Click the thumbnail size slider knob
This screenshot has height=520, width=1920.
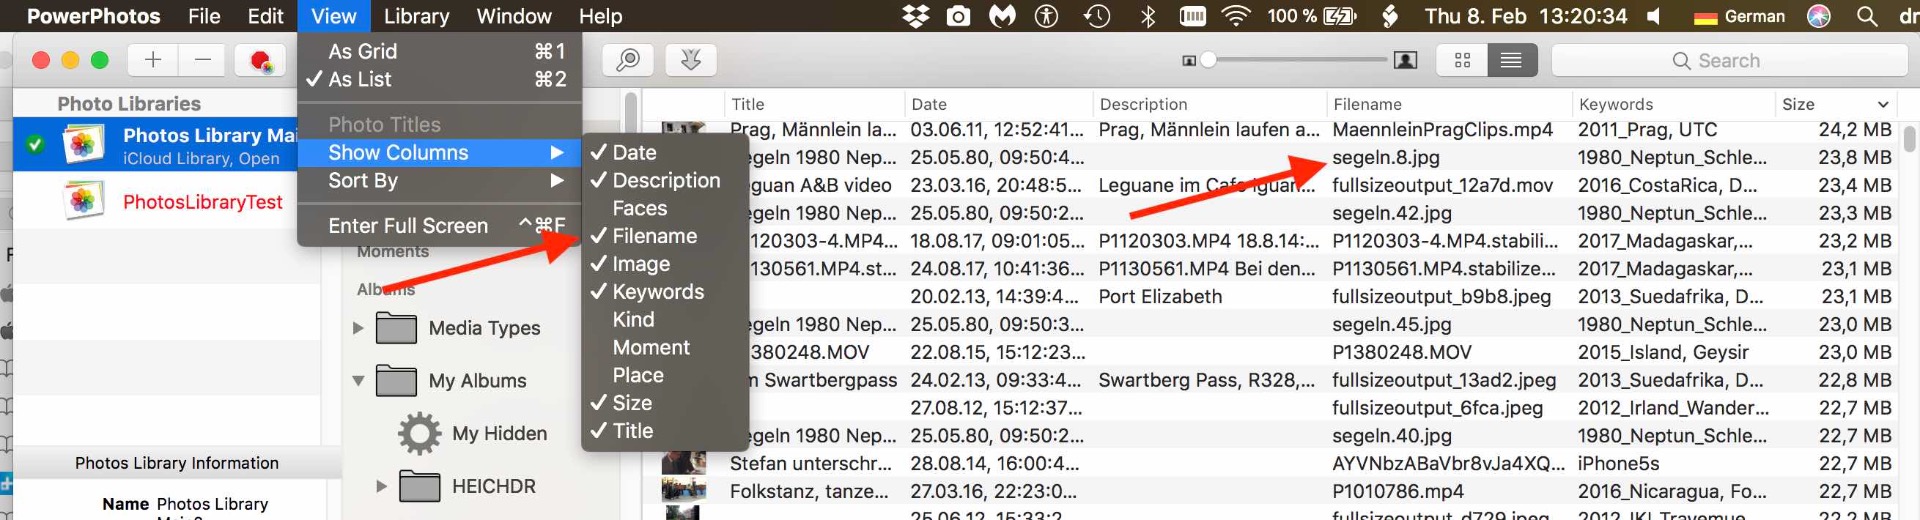coord(1208,60)
